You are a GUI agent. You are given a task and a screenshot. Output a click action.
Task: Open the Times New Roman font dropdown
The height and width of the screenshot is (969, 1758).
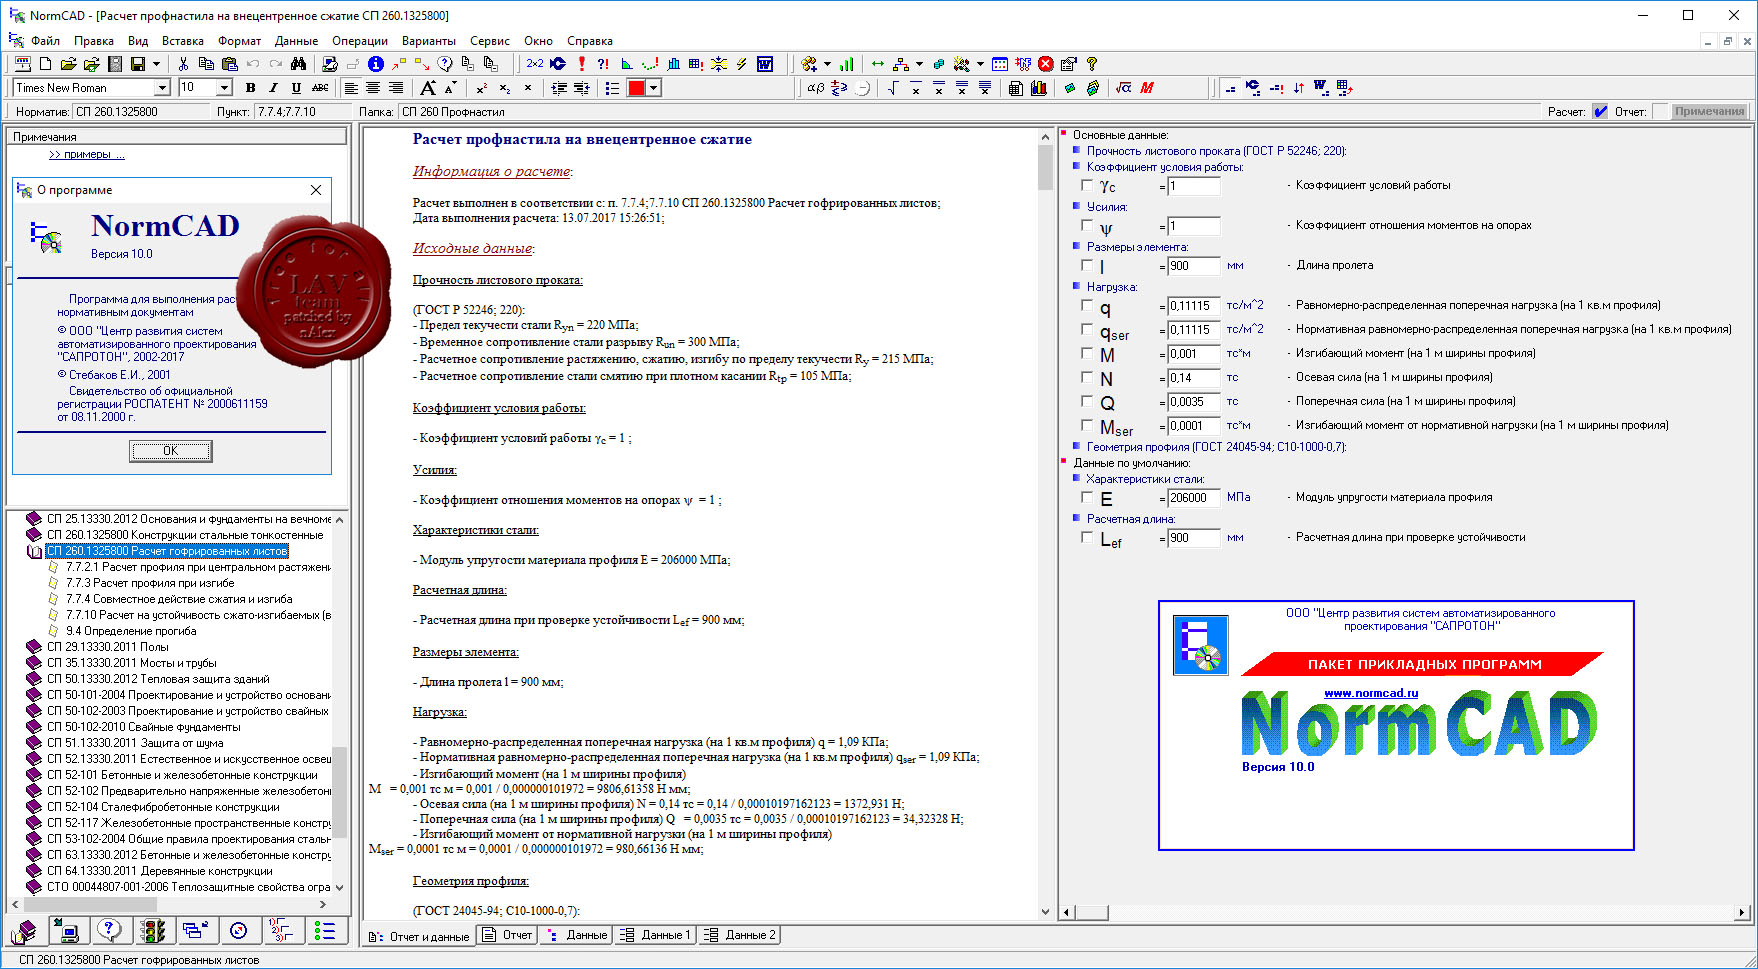(x=161, y=88)
